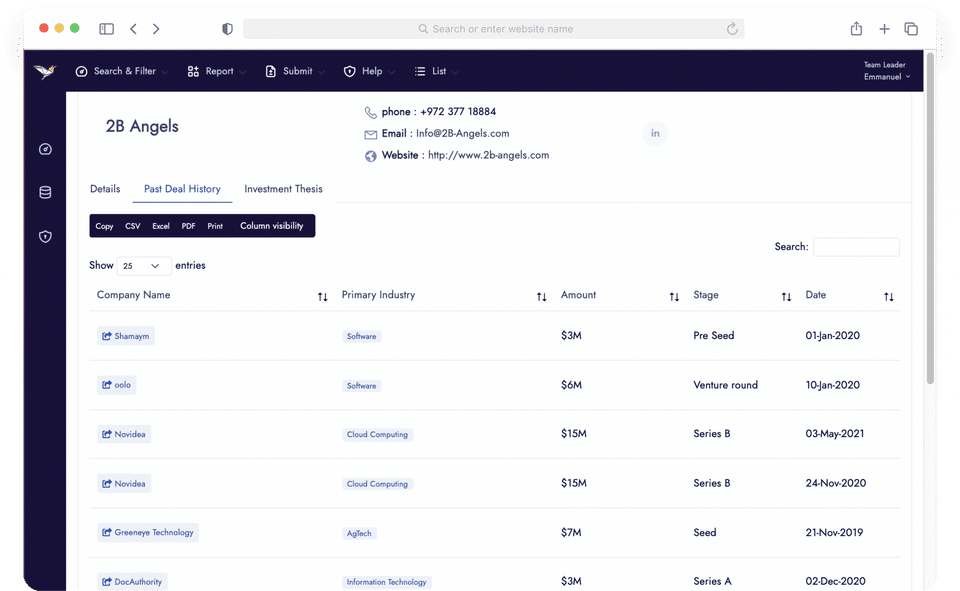960x591 pixels.
Task: Switch to the Details tab
Action: point(105,189)
